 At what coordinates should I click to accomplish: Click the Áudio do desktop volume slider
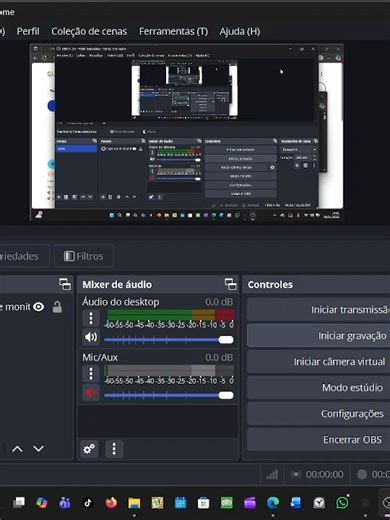coord(169,340)
